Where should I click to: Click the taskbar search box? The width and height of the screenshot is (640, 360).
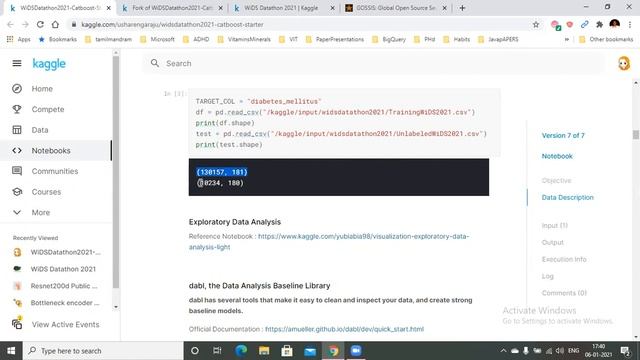click(103, 351)
